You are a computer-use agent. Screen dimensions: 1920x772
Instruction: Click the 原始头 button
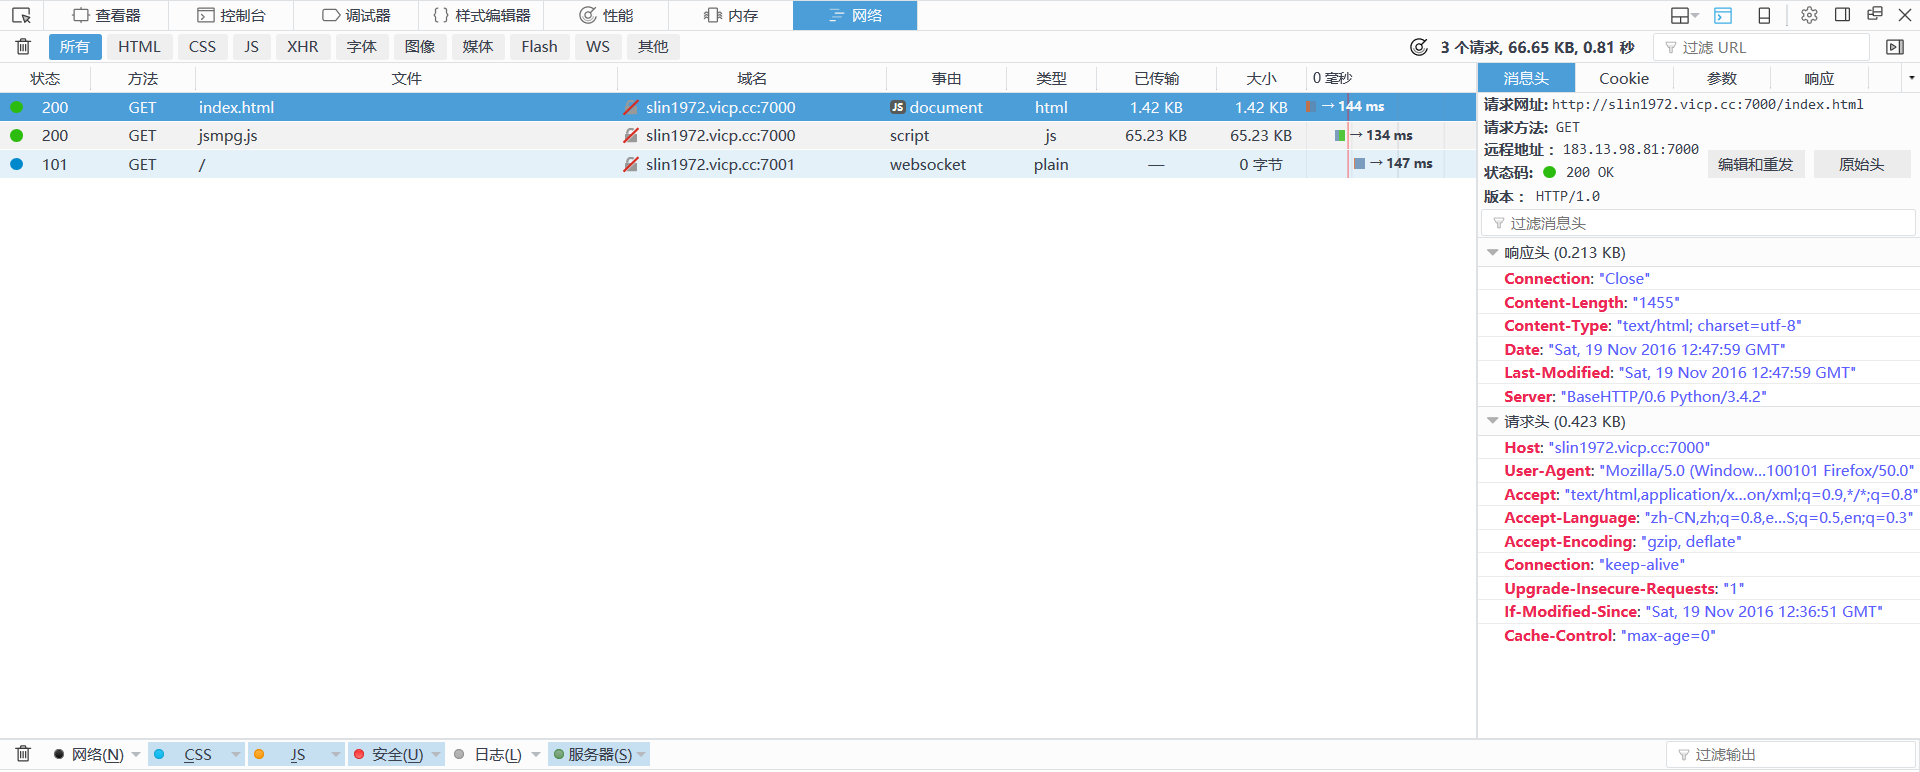(x=1861, y=164)
